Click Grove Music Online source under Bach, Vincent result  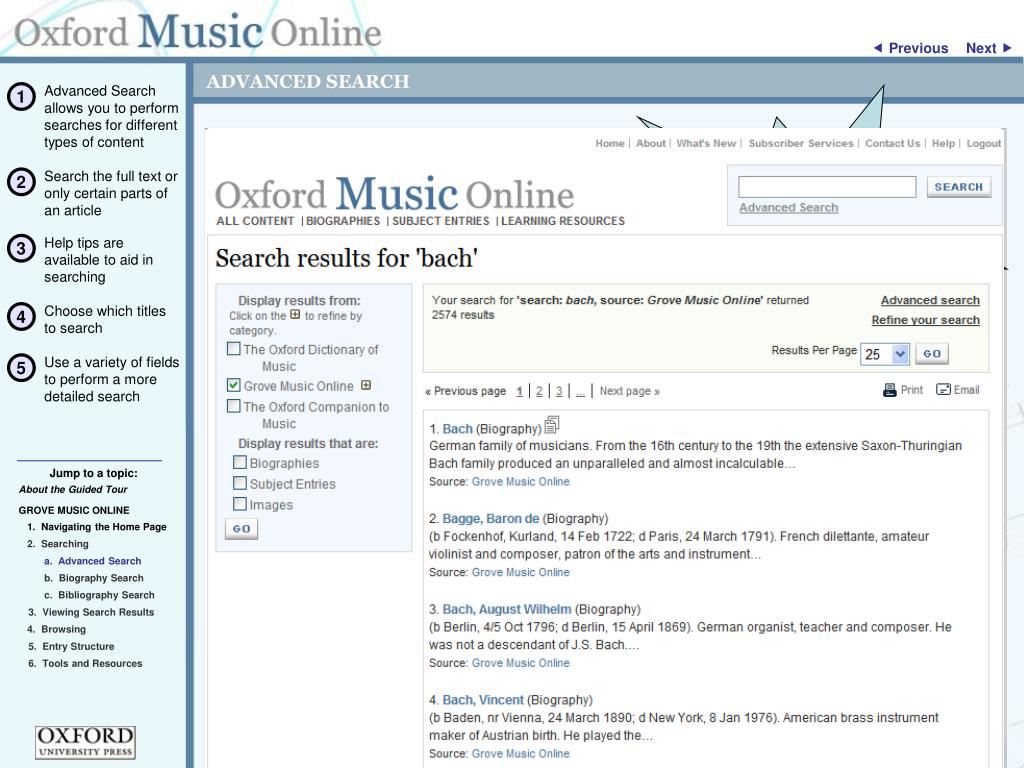point(520,754)
